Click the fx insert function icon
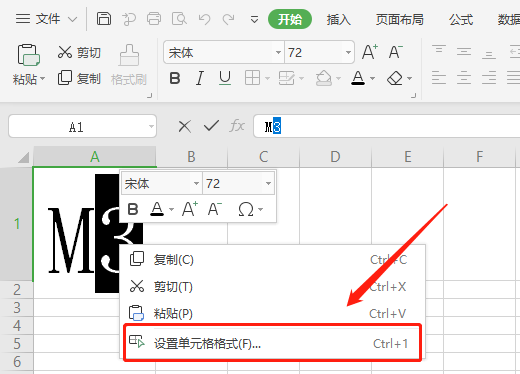 click(x=237, y=126)
